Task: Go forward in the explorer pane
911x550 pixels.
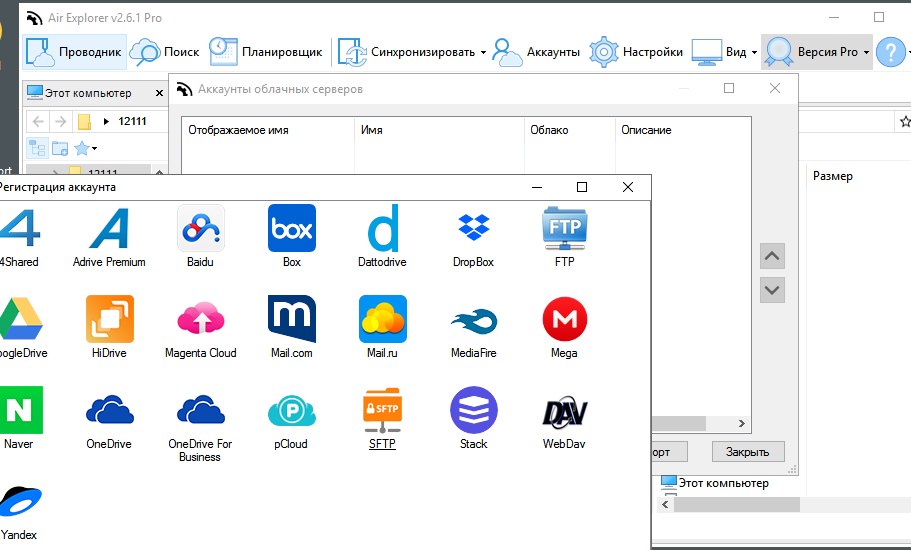Action: click(x=60, y=121)
